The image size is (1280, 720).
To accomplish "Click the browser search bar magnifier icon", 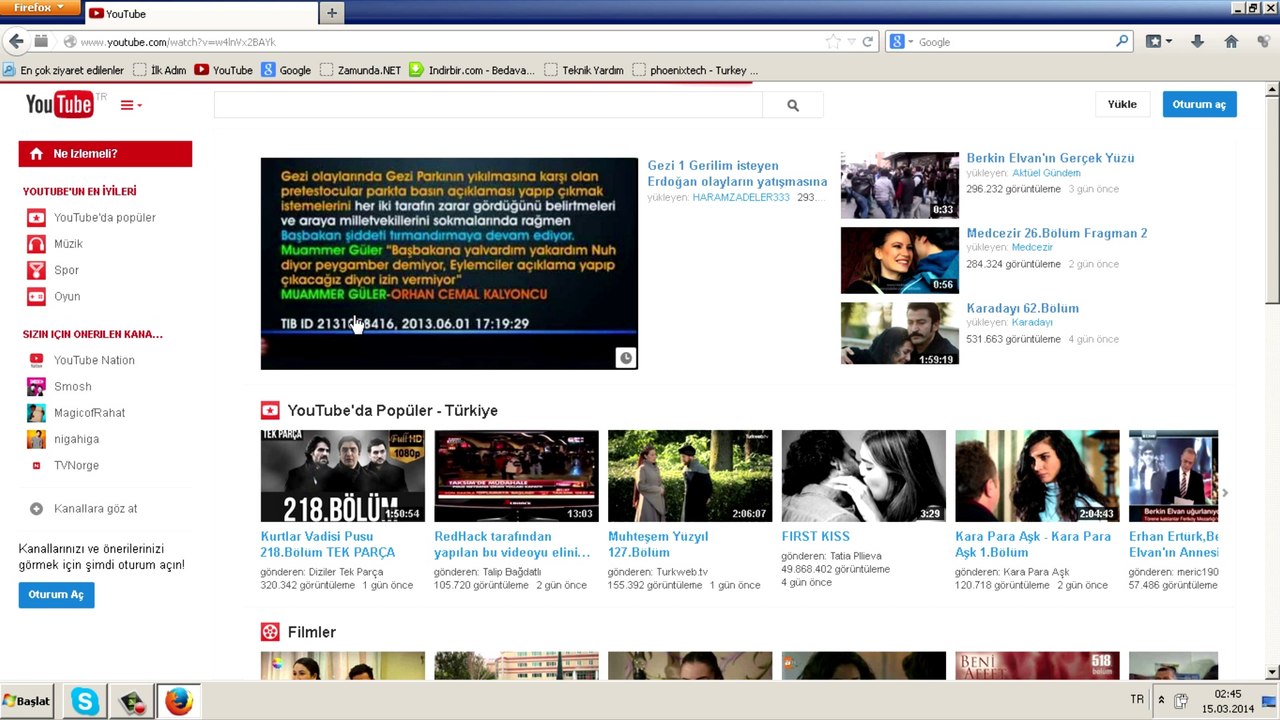I will tap(1122, 42).
